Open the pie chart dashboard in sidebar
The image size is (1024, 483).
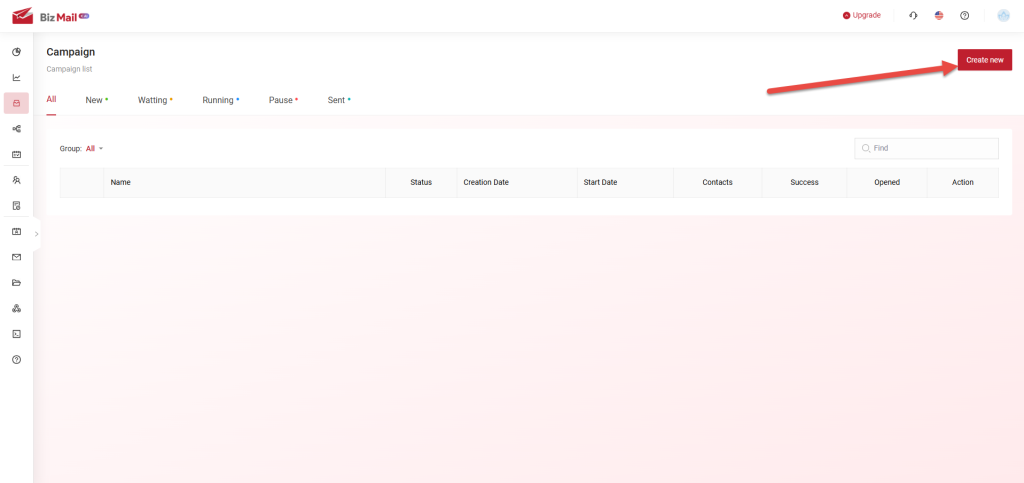coord(16,52)
